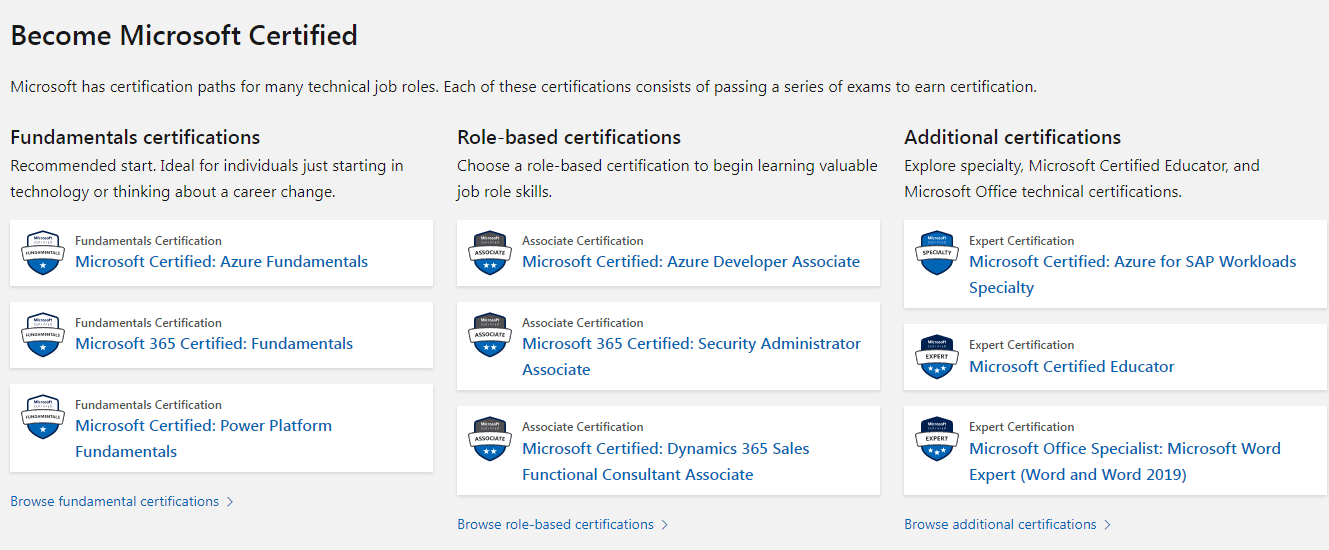Click the Fundamentals certifications heading
The height and width of the screenshot is (550, 1329).
(135, 137)
